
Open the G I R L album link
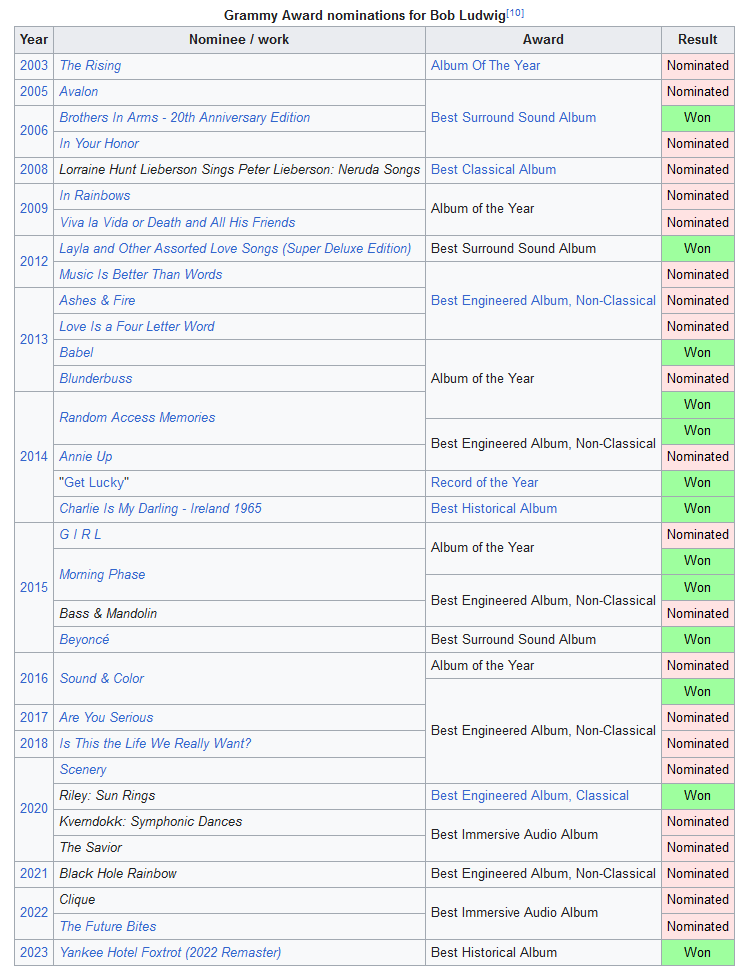coord(80,535)
